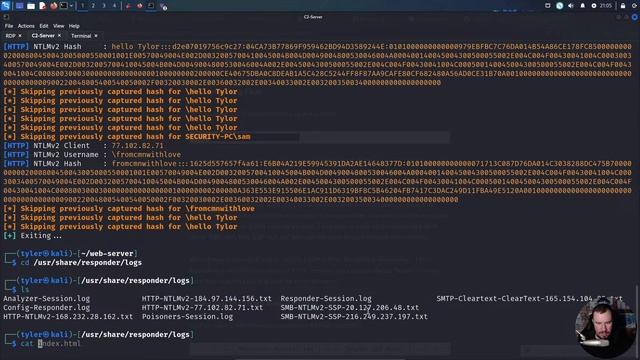Click the blue close window button
640x360 pixels.
pos(635,17)
